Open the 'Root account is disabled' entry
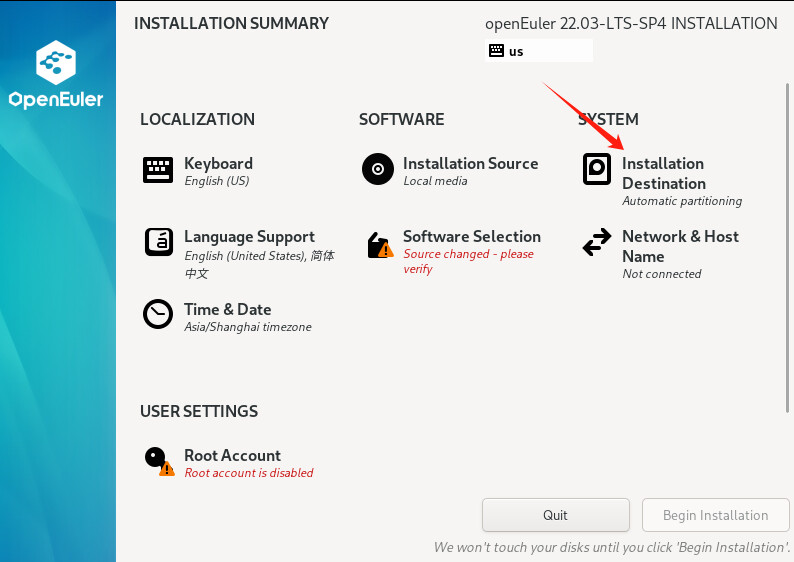Viewport: 794px width, 562px height. 249,473
